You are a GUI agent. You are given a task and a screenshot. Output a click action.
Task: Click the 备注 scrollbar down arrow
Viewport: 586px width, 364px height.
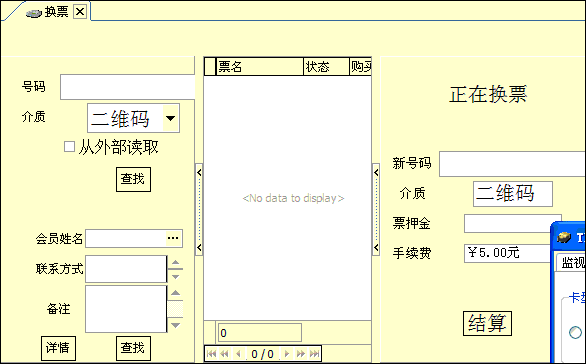tap(175, 325)
